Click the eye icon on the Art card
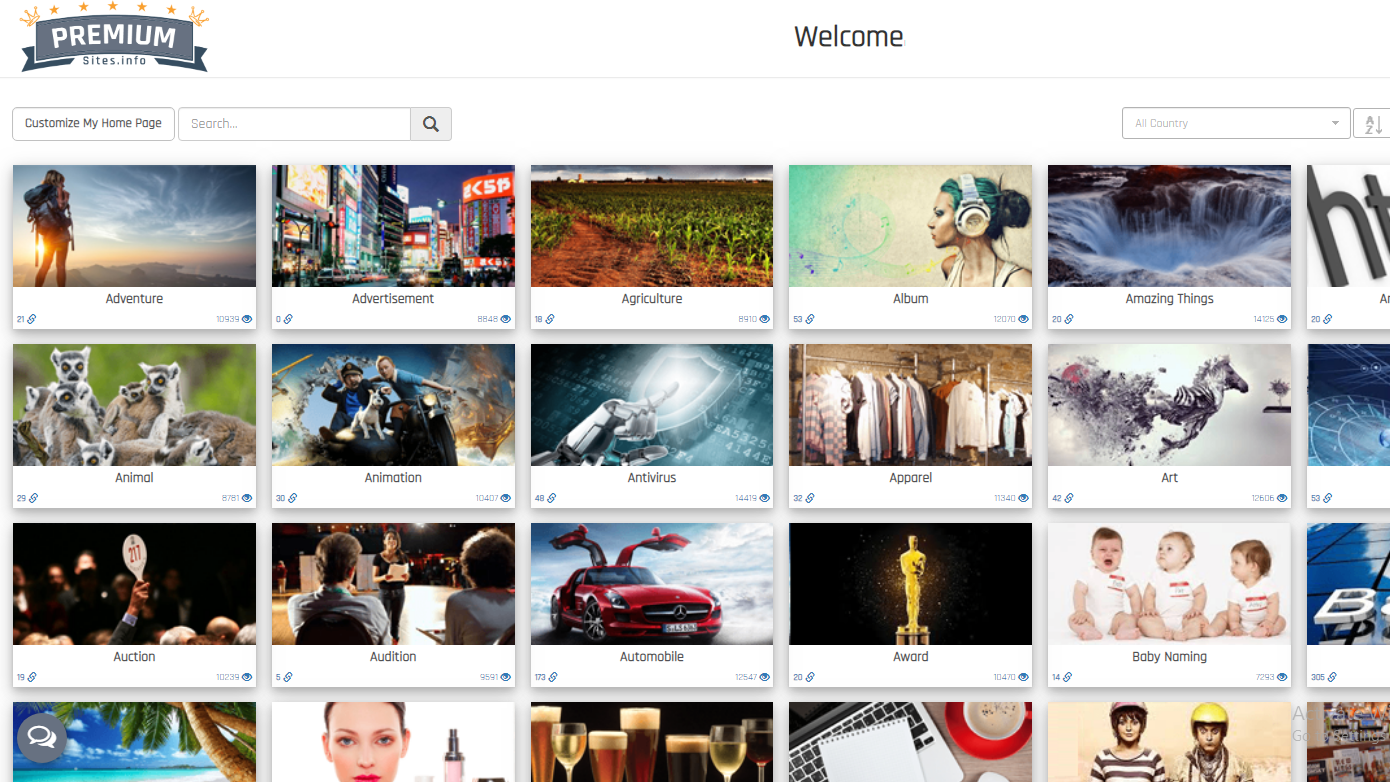1390x782 pixels. 1282,498
